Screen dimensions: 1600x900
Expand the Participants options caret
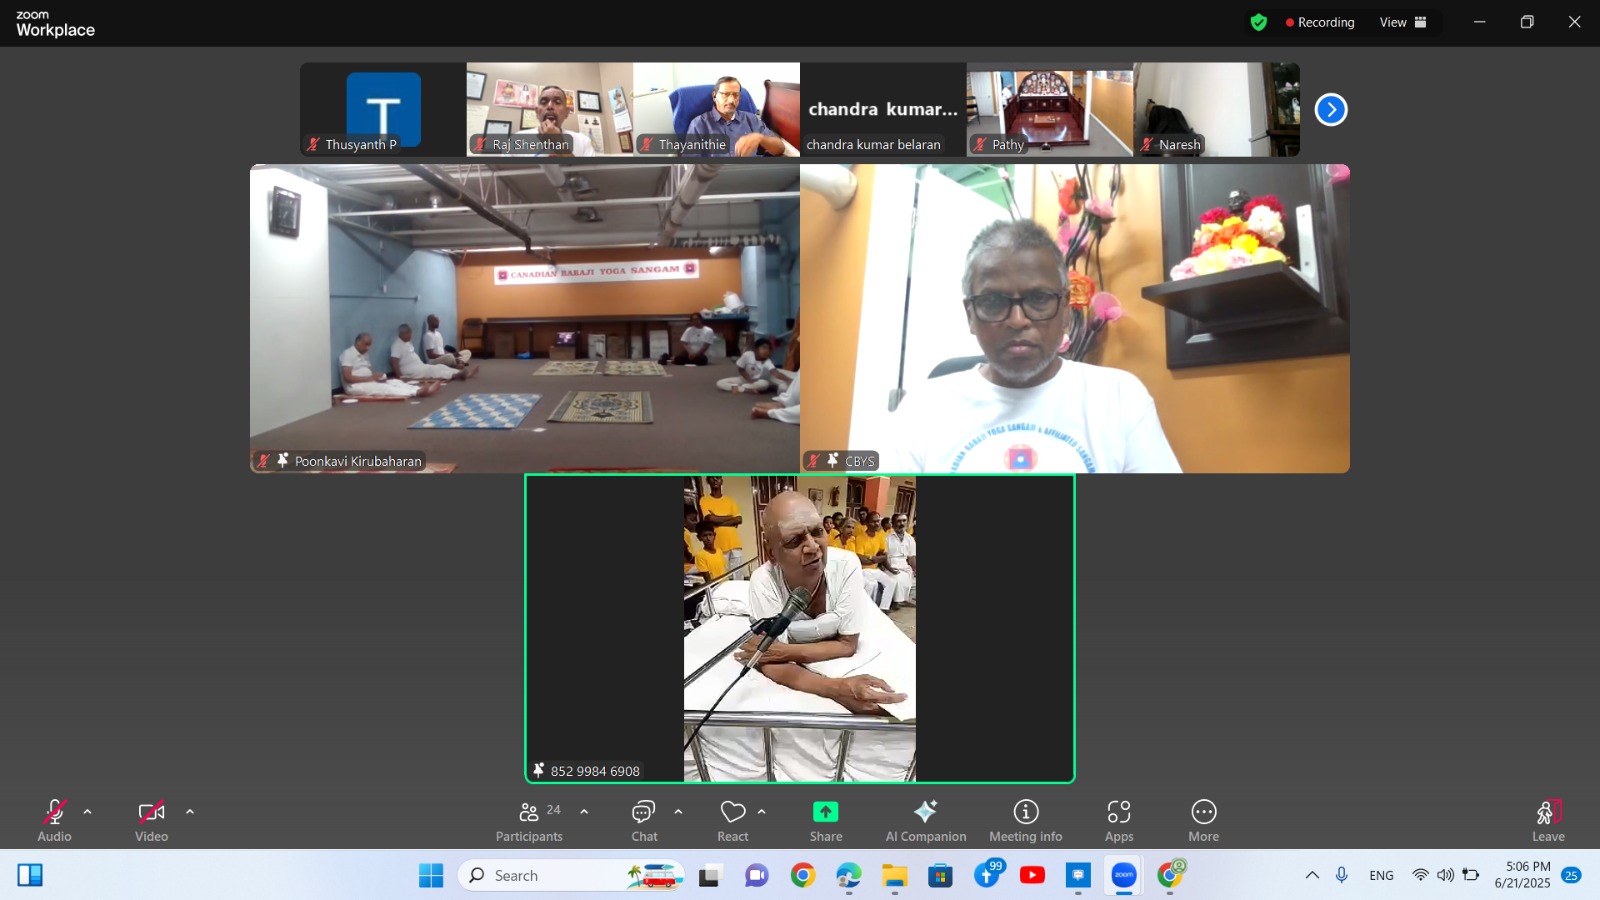584,812
